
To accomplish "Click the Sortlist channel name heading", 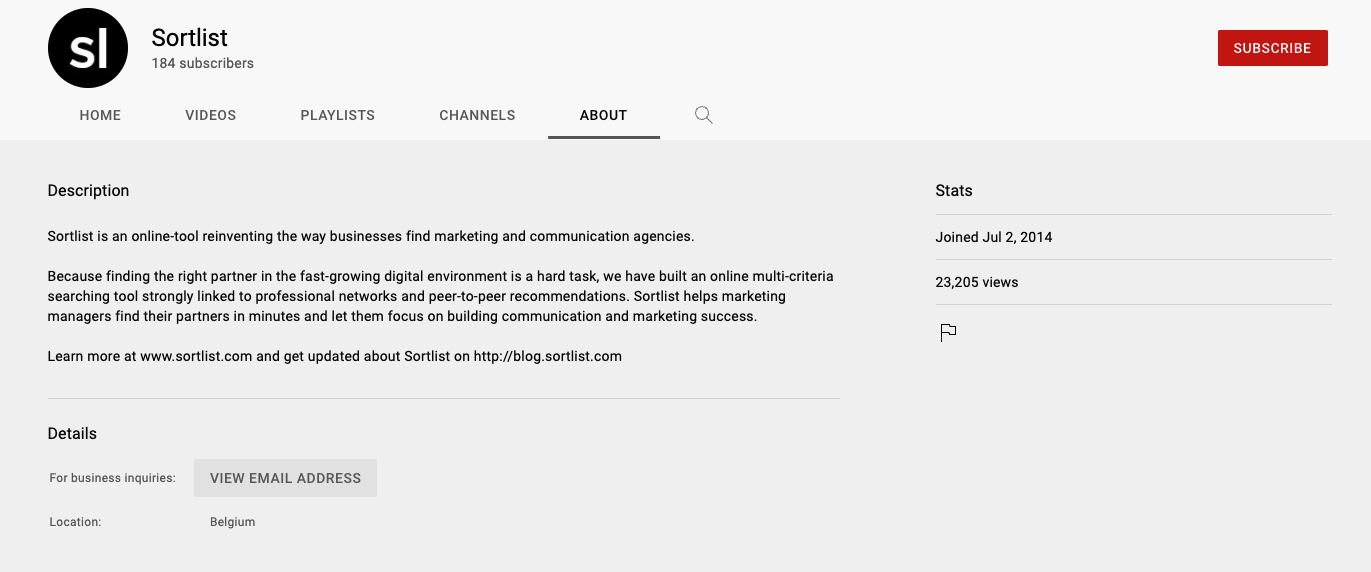I will coord(190,38).
